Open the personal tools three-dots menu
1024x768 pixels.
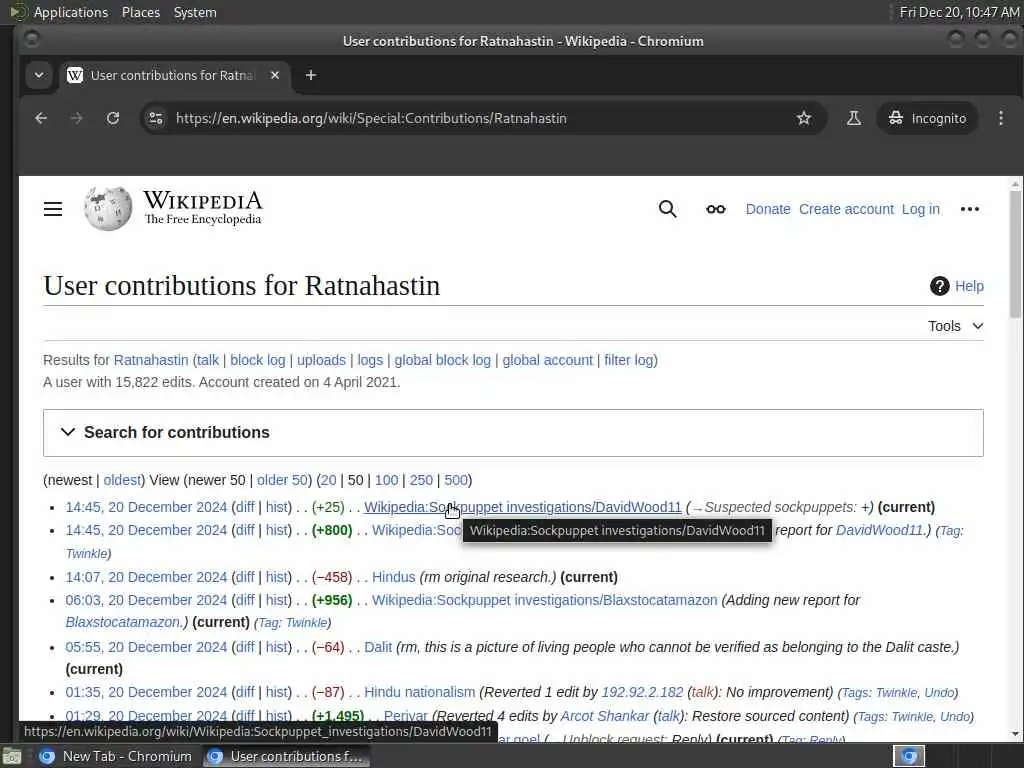tap(970, 209)
